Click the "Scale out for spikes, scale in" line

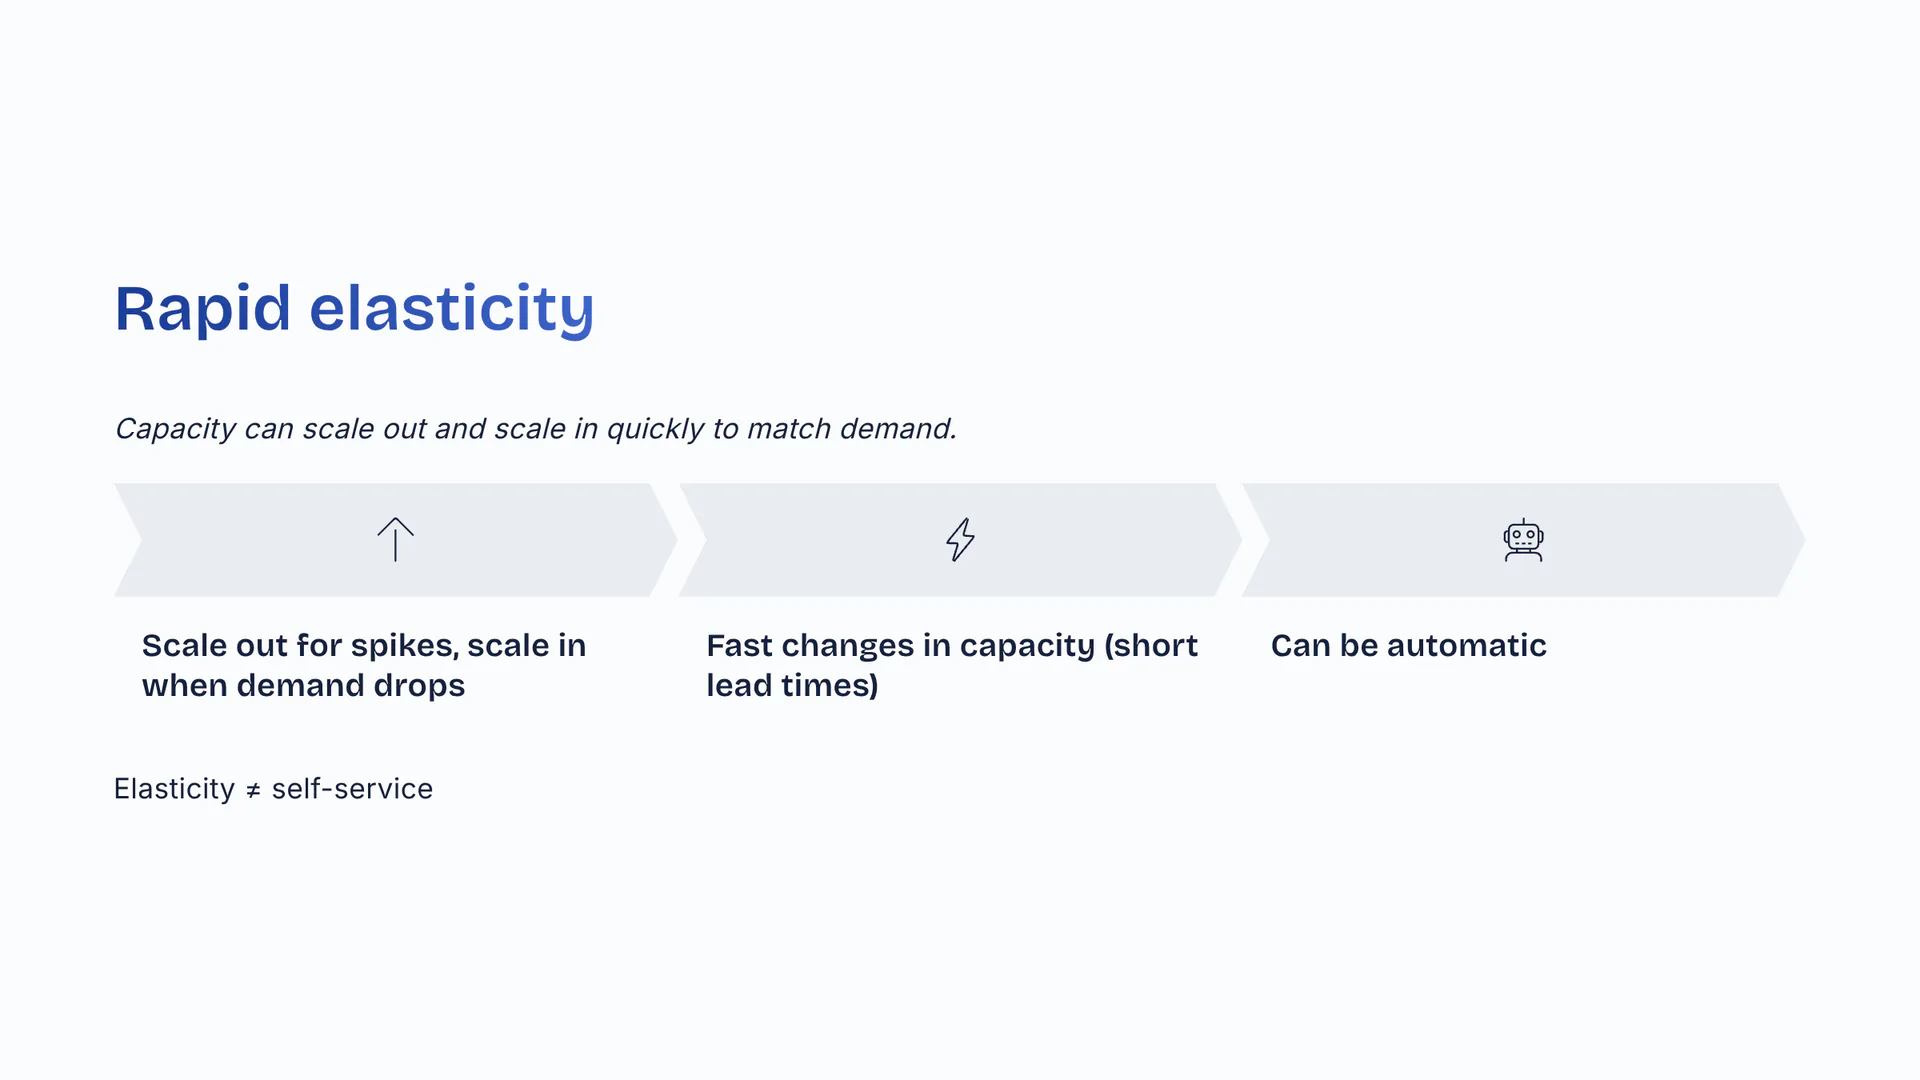(364, 646)
